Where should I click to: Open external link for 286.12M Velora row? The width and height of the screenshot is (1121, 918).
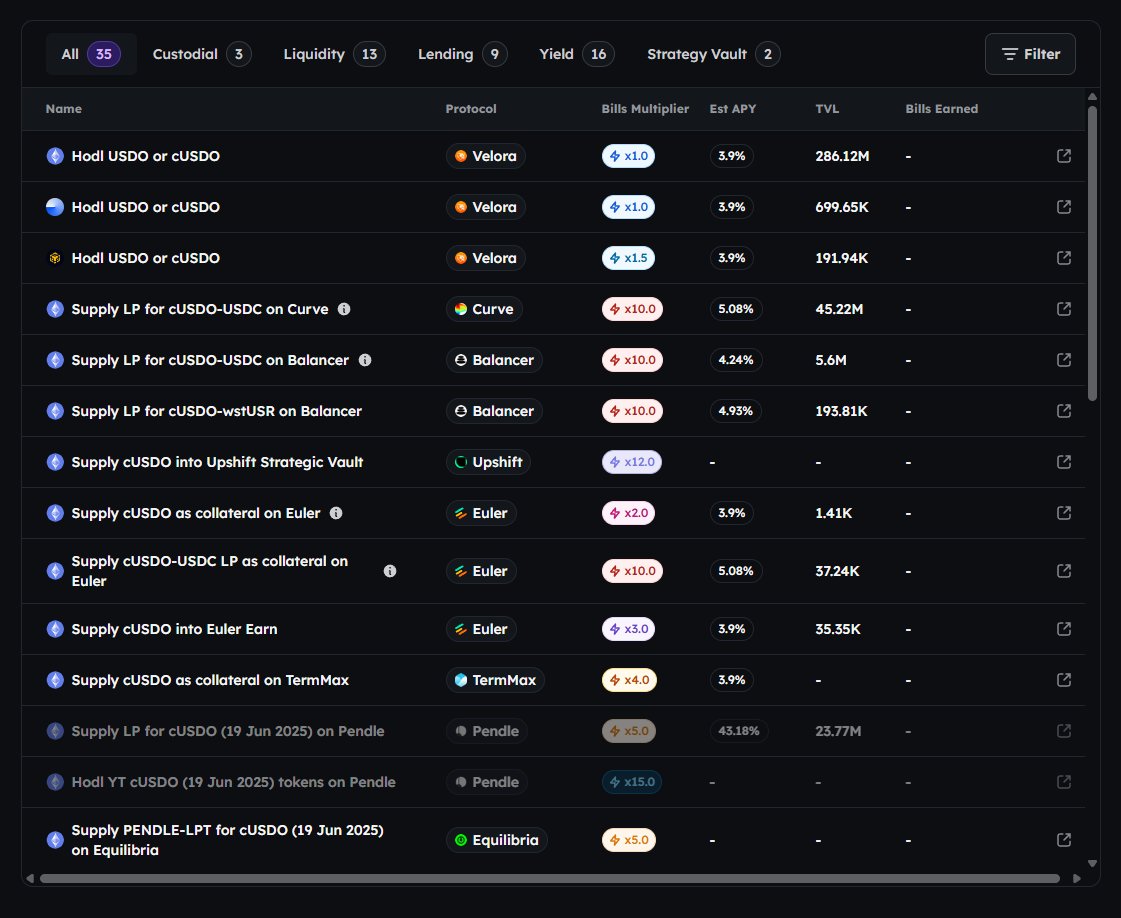point(1064,156)
